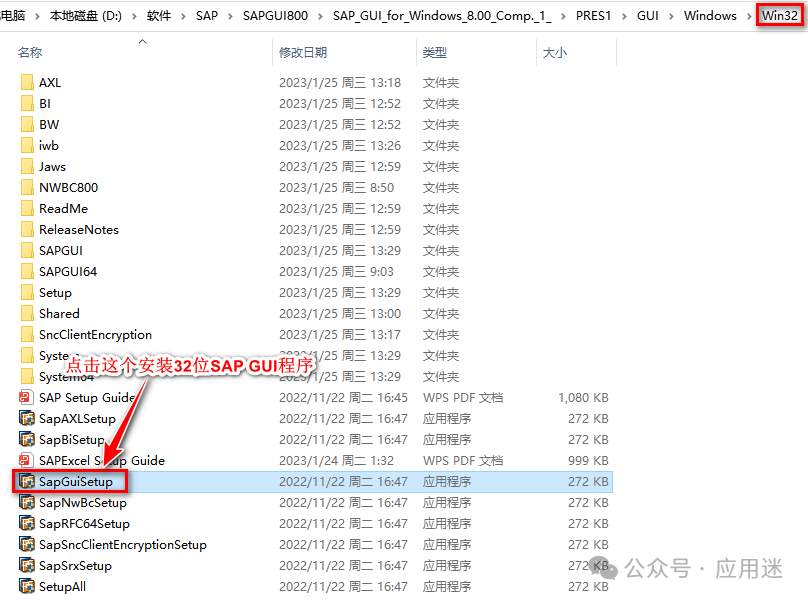808x600 pixels.
Task: Expand the chevron after GUI breadcrumb
Action: (671, 16)
